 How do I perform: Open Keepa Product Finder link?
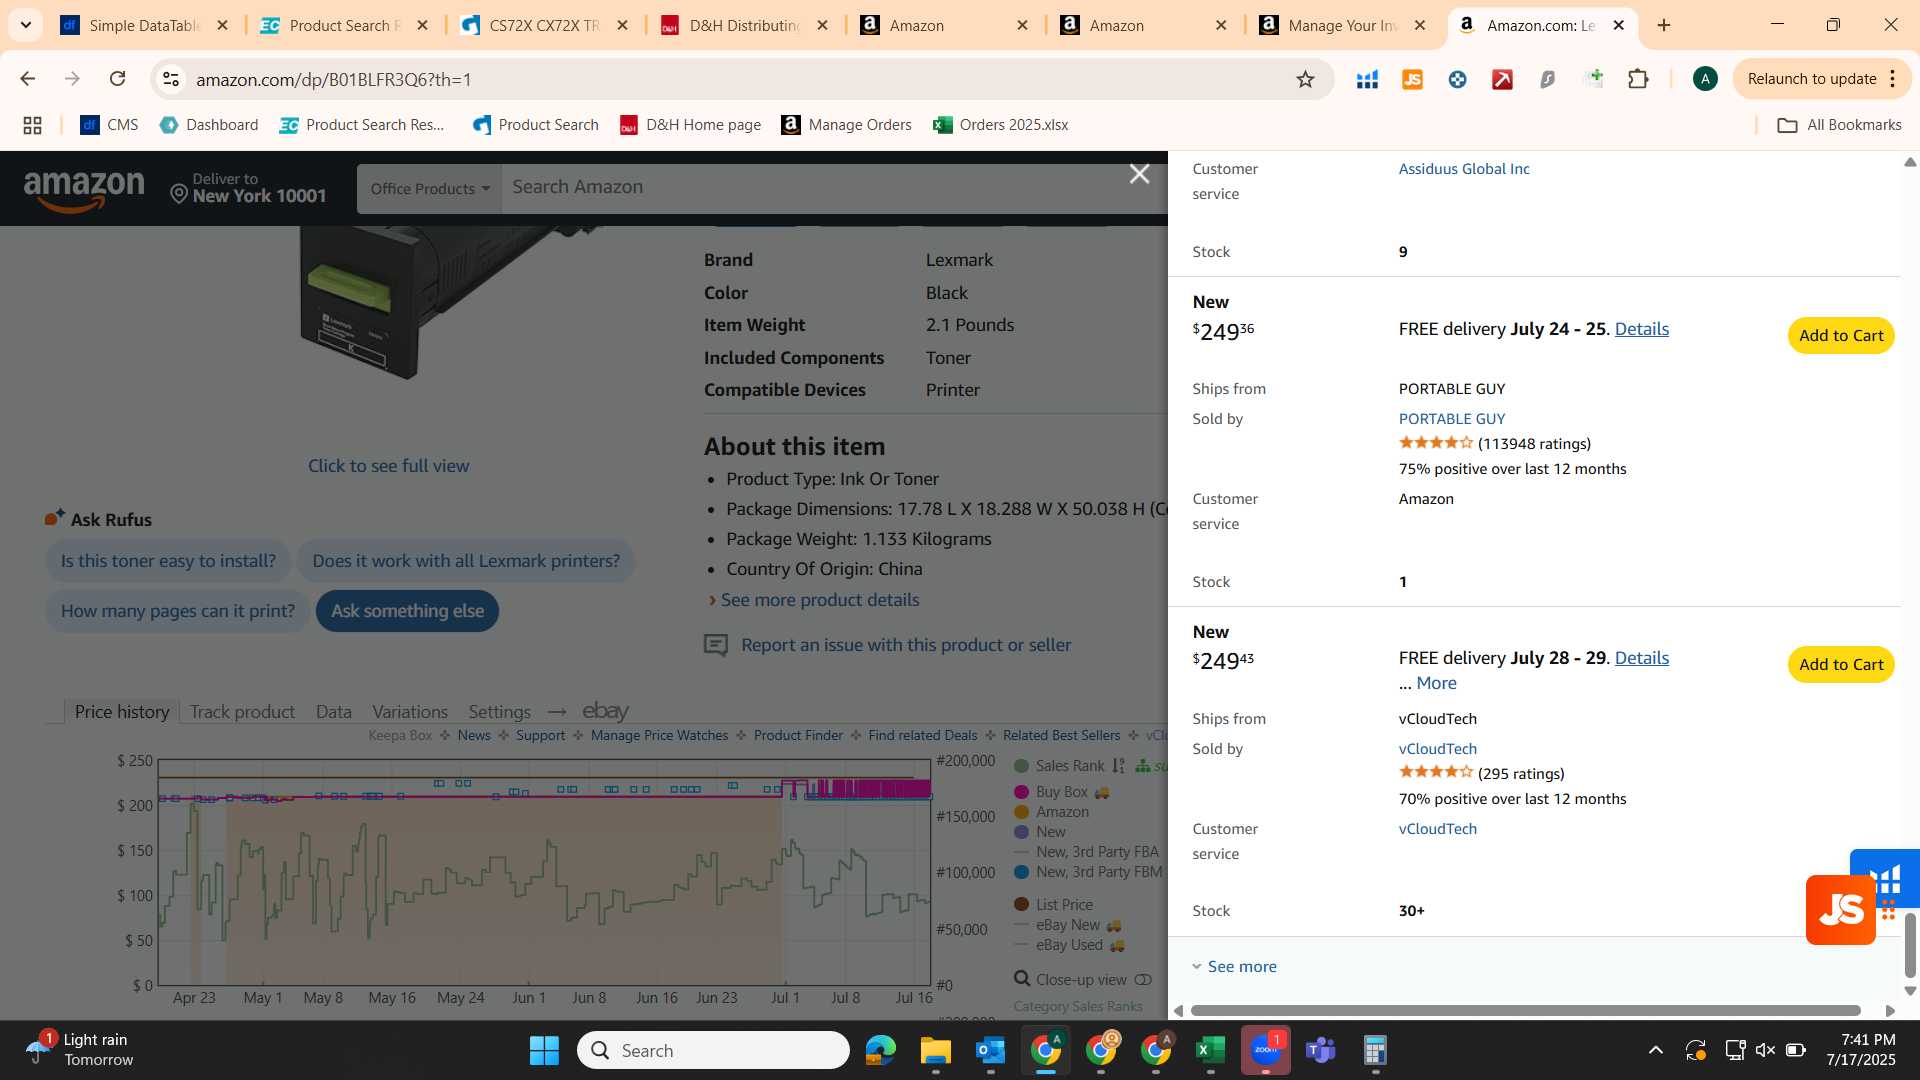point(798,736)
